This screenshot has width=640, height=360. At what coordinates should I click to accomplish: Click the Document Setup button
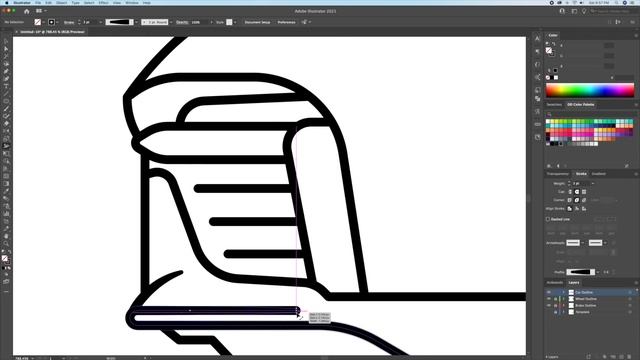257,22
